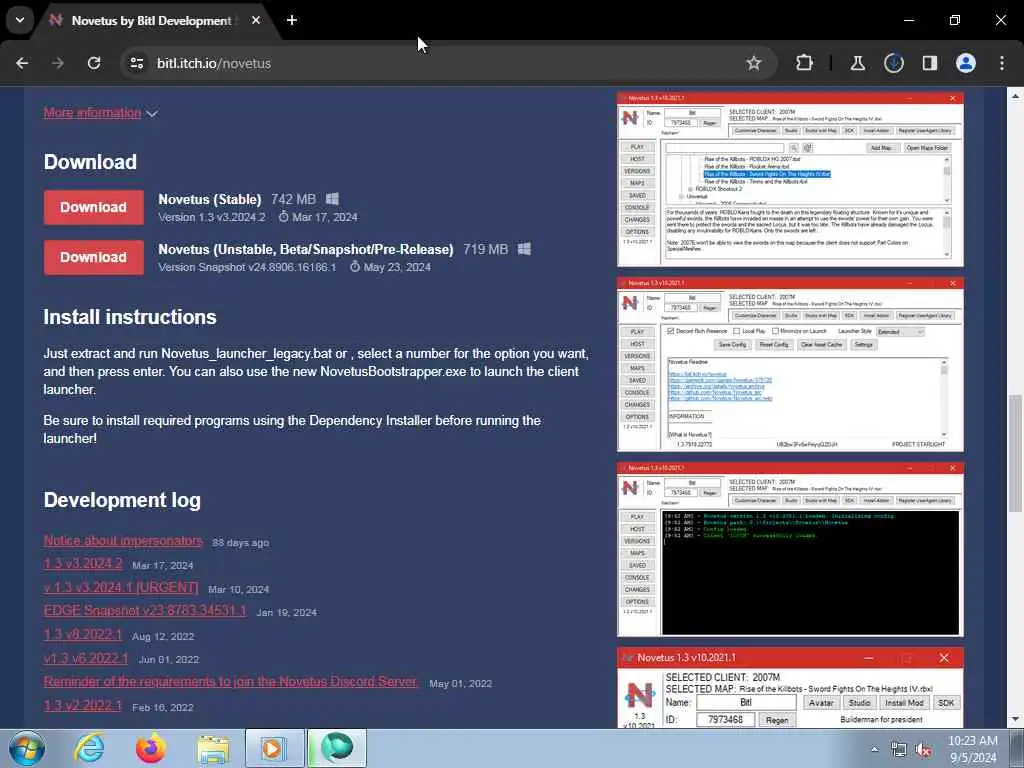Viewport: 1024px width, 768px height.
Task: Toggle the browser side panel
Action: click(929, 63)
